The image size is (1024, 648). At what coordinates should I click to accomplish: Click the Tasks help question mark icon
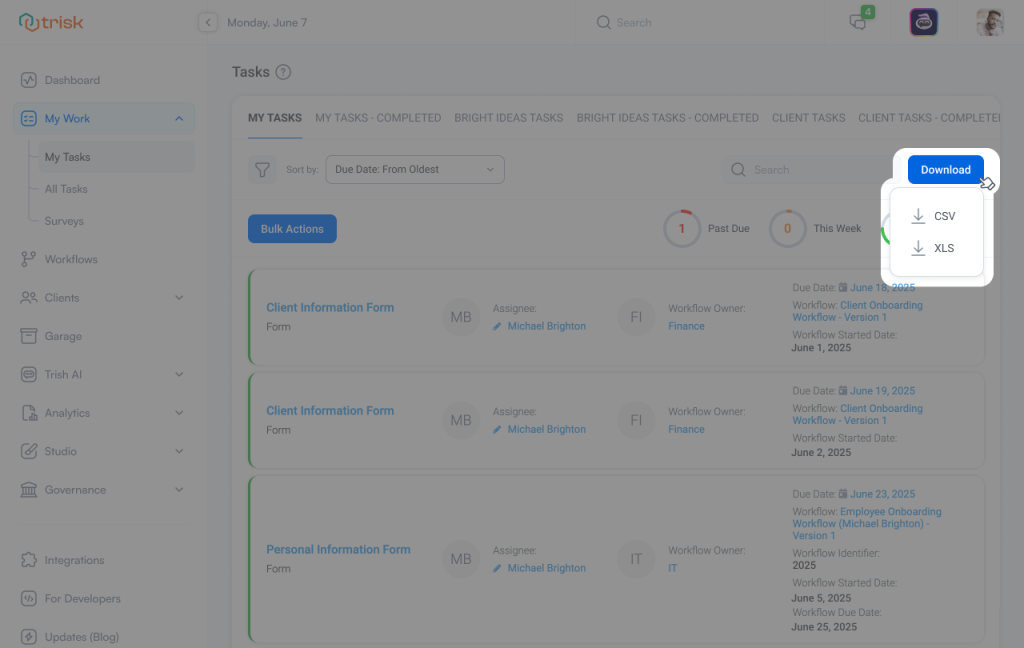click(x=283, y=72)
